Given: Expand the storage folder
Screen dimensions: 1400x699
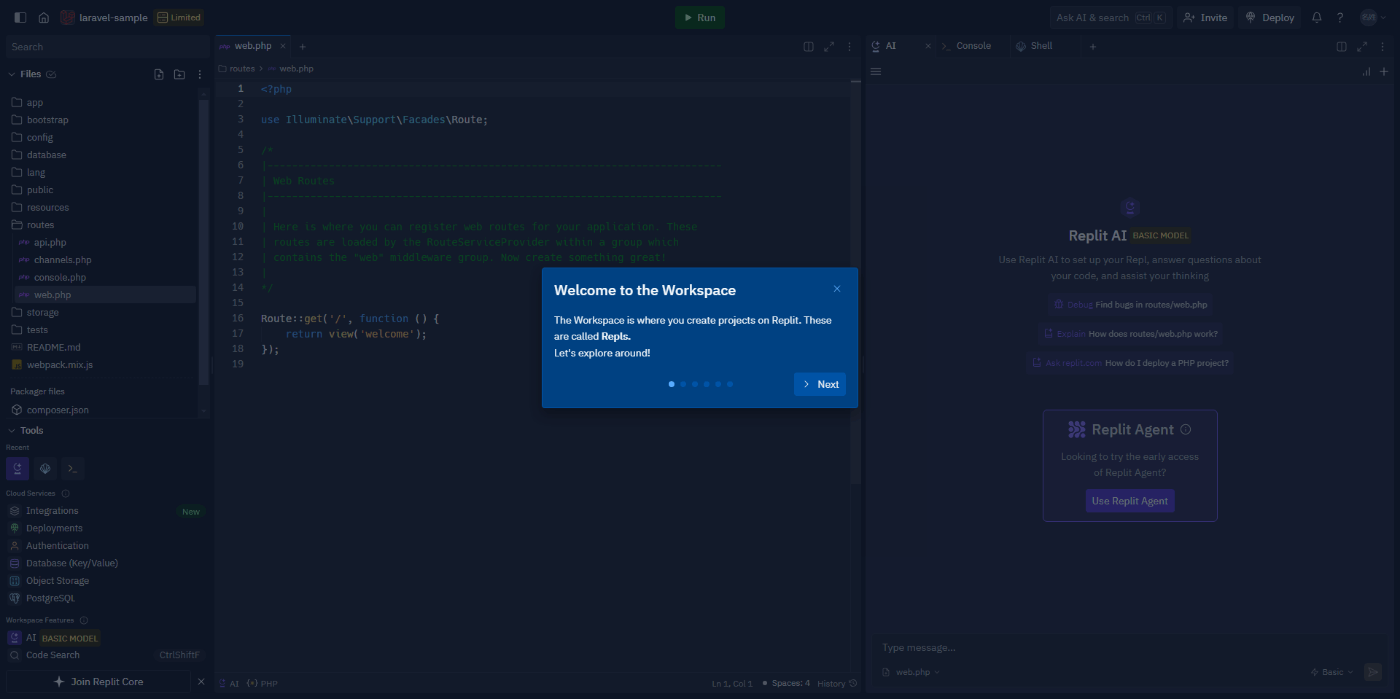Looking at the screenshot, I should (x=102, y=312).
